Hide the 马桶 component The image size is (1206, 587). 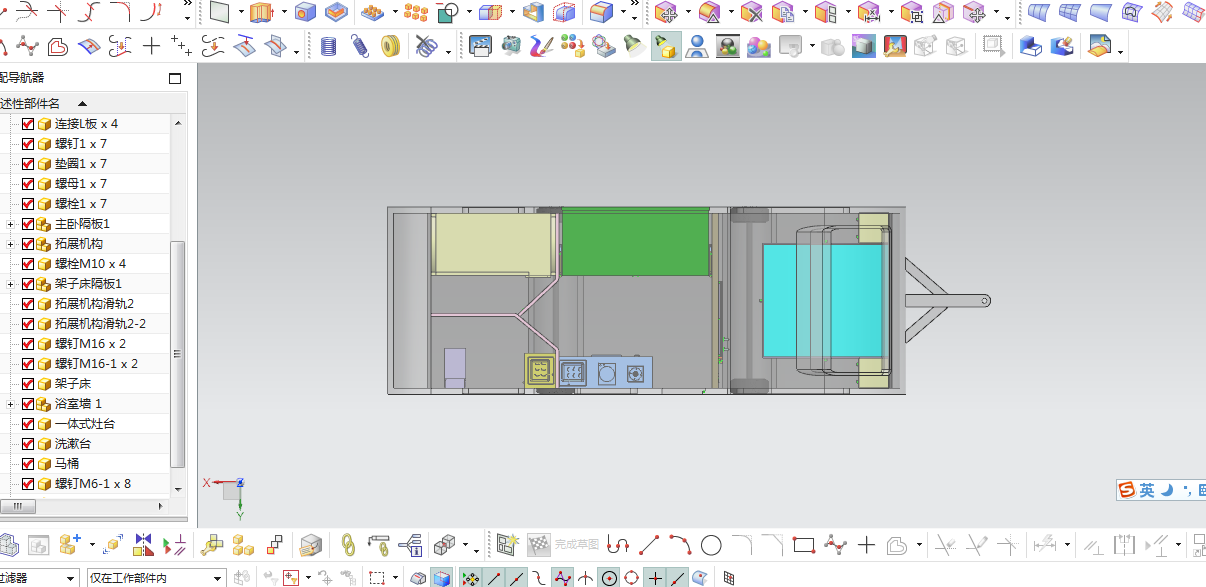coord(28,464)
